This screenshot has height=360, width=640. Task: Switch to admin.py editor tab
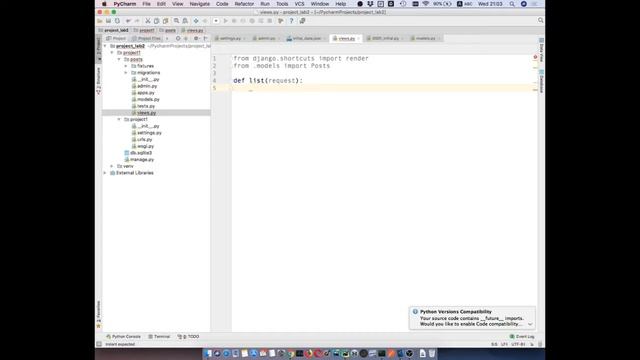click(x=266, y=38)
